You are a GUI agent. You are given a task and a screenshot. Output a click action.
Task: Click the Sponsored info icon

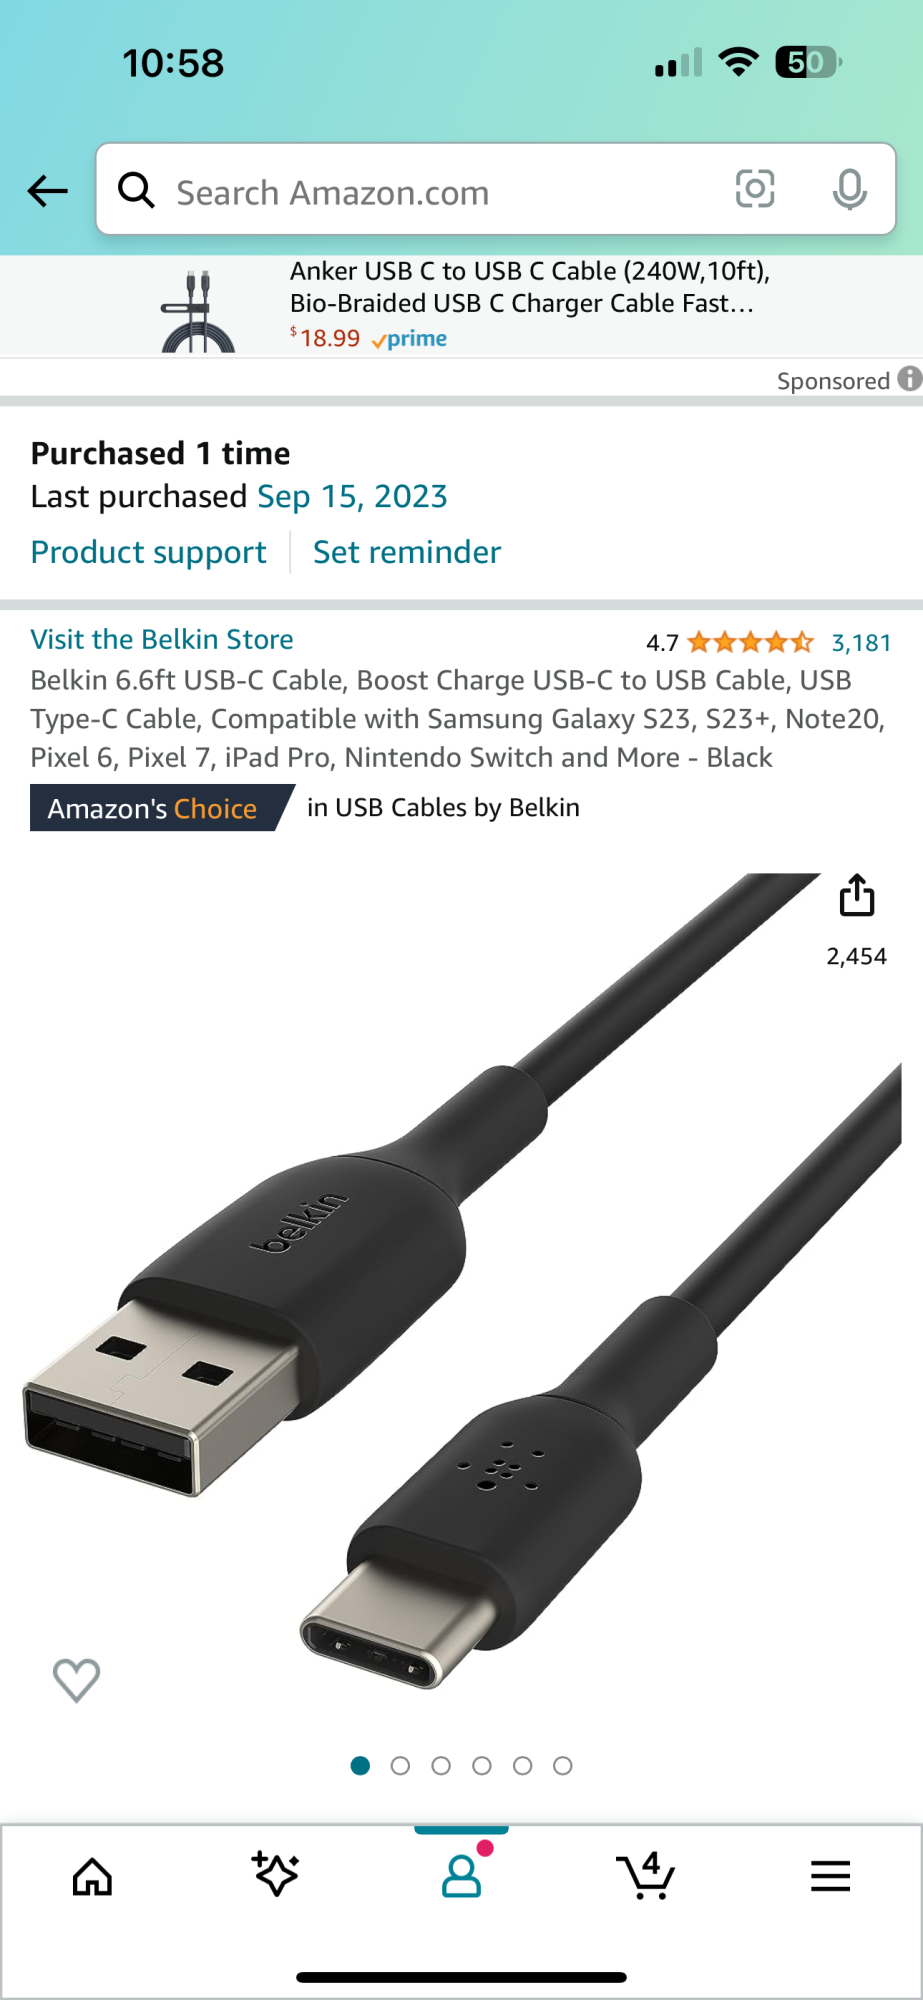[x=909, y=379]
